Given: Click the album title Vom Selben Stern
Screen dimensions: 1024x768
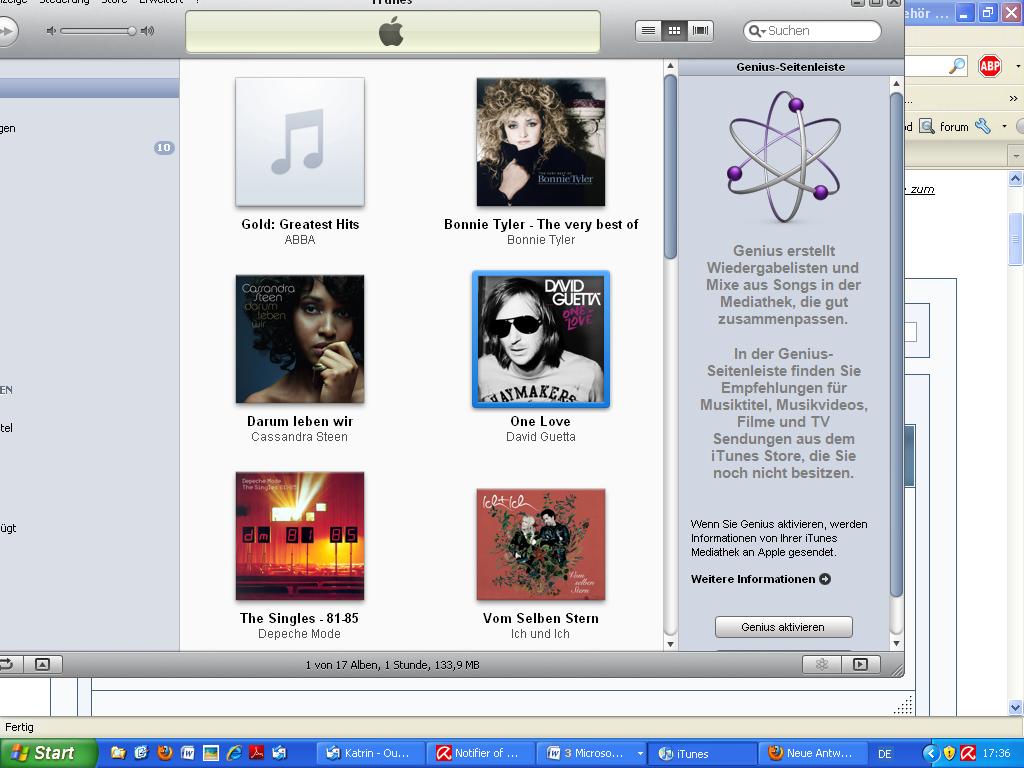Looking at the screenshot, I should tap(541, 618).
